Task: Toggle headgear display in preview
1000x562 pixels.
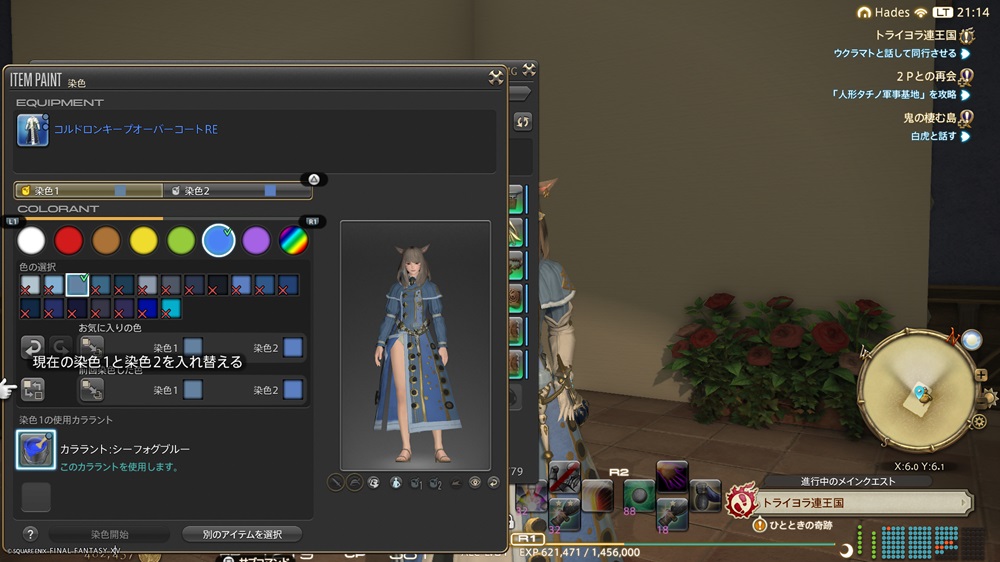Action: [354, 483]
